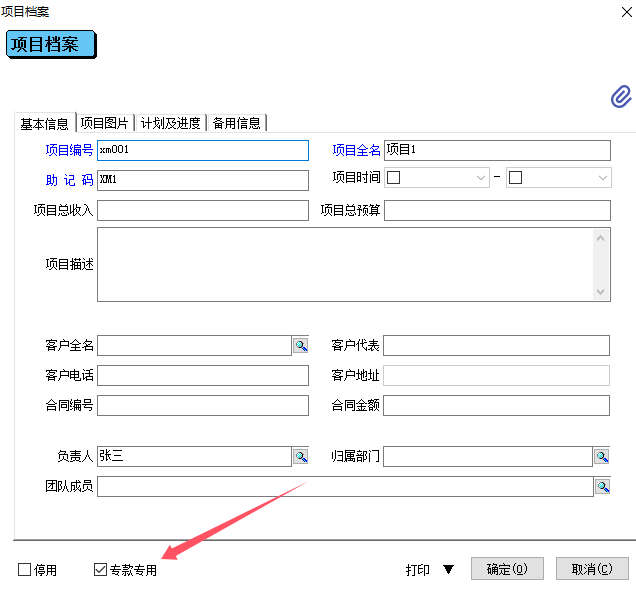Open the 计划及进度 tab

(171, 123)
